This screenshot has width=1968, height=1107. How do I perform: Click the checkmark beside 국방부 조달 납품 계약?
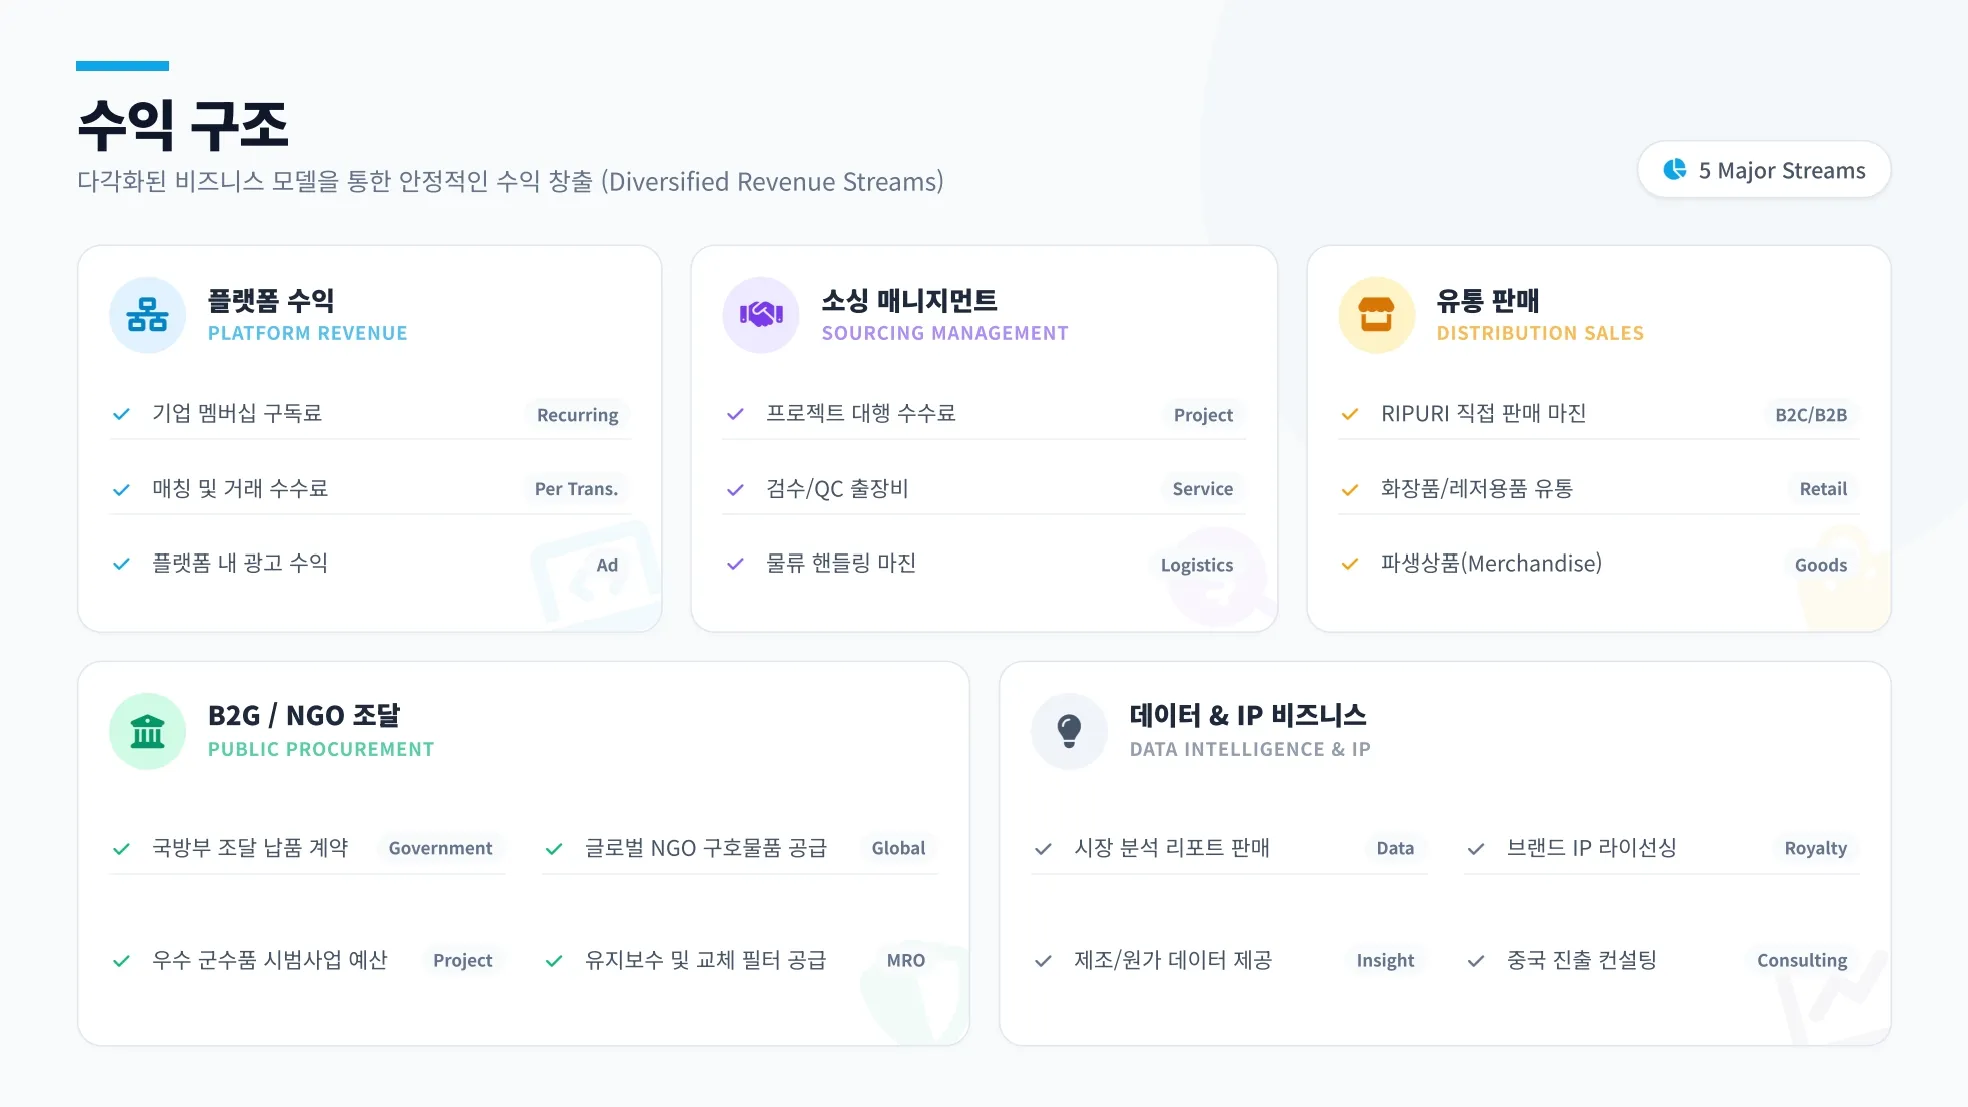click(121, 849)
